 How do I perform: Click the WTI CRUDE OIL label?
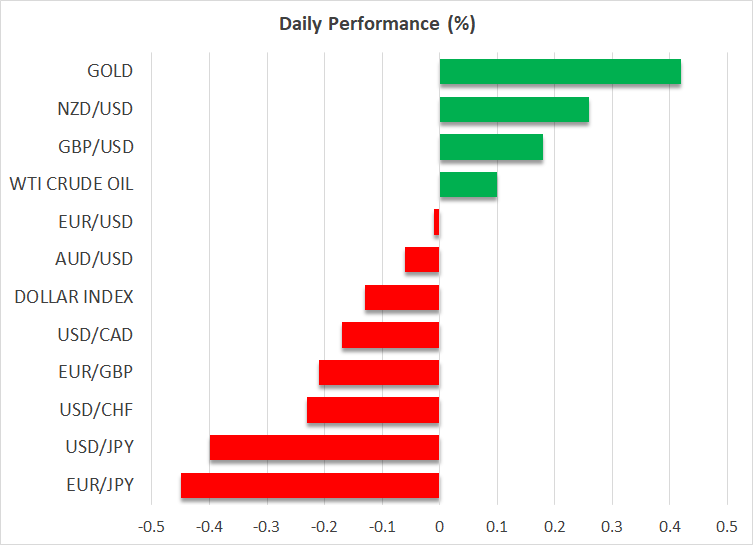(71, 185)
